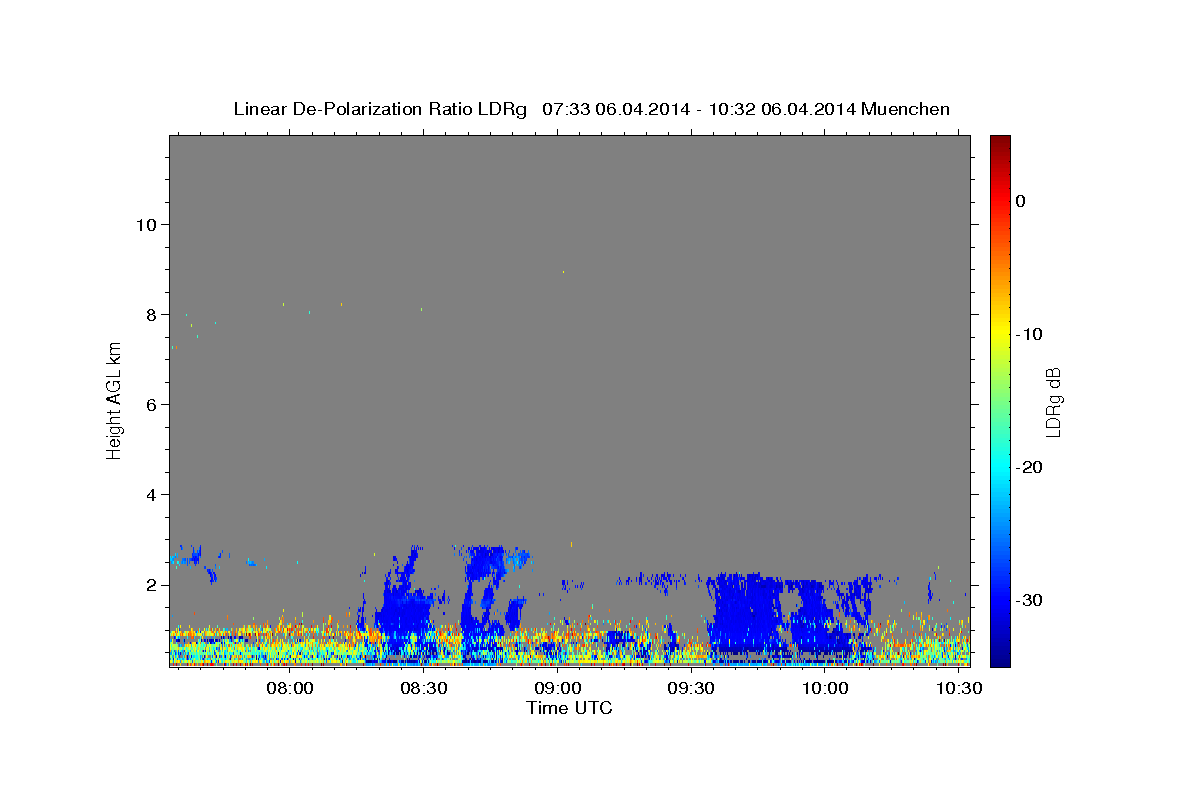Image resolution: width=1200 pixels, height=800 pixels.
Task: Click the 08:30 time axis label
Action: pos(424,689)
